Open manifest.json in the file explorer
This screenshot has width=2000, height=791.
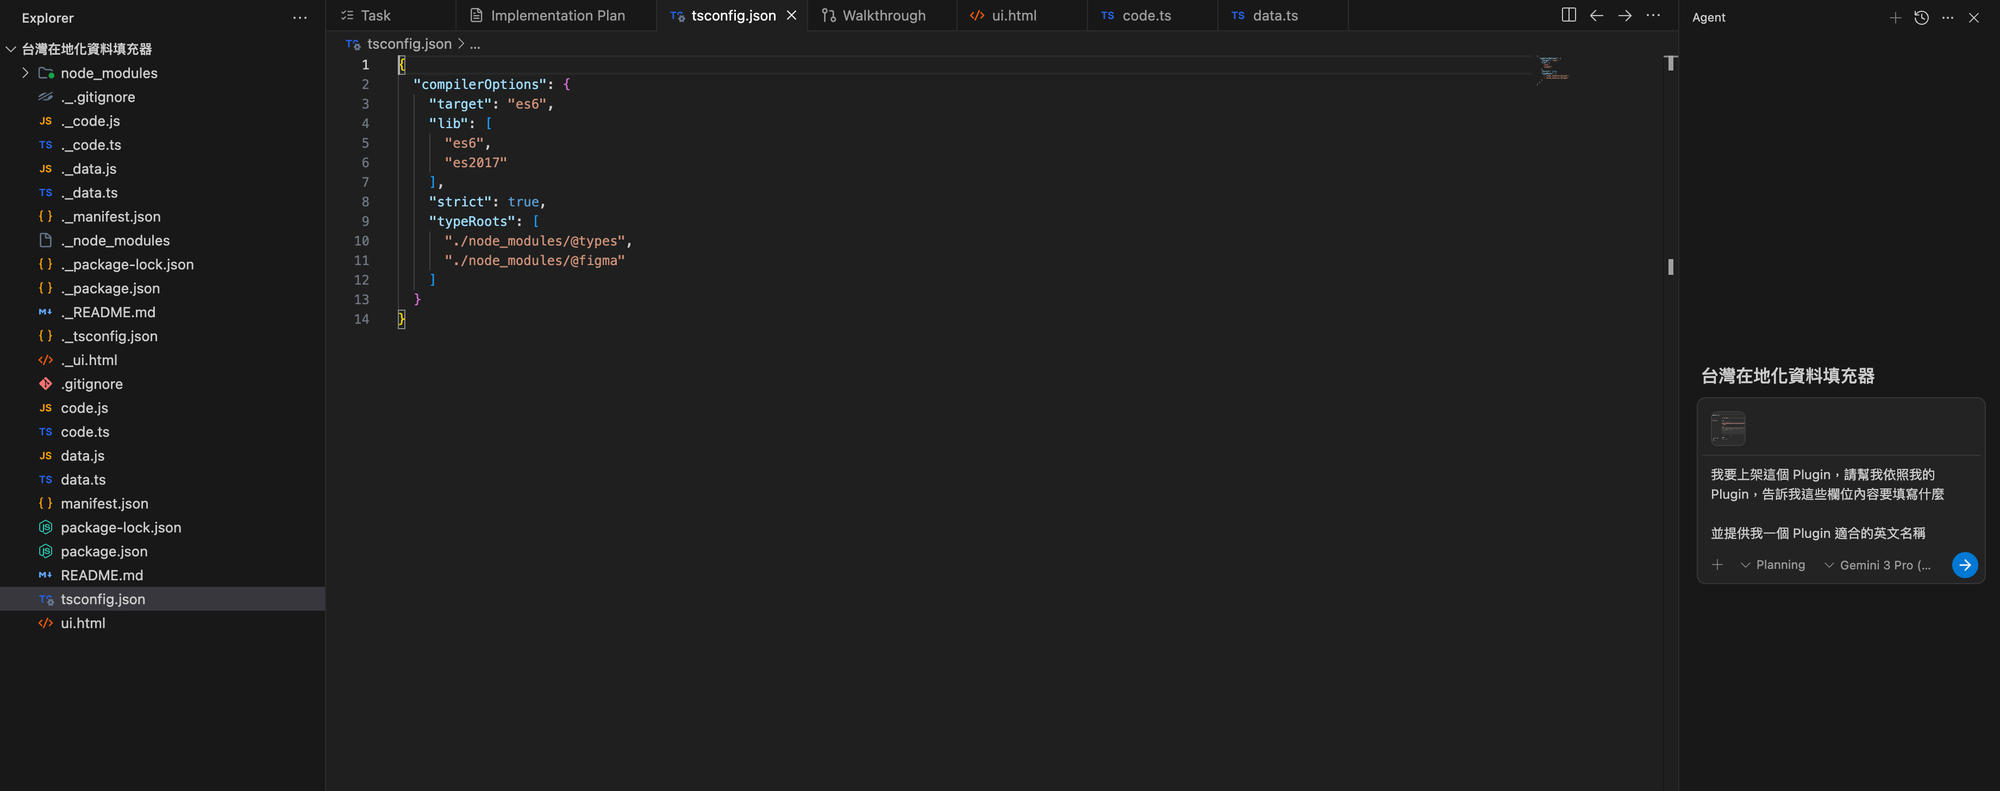point(104,504)
